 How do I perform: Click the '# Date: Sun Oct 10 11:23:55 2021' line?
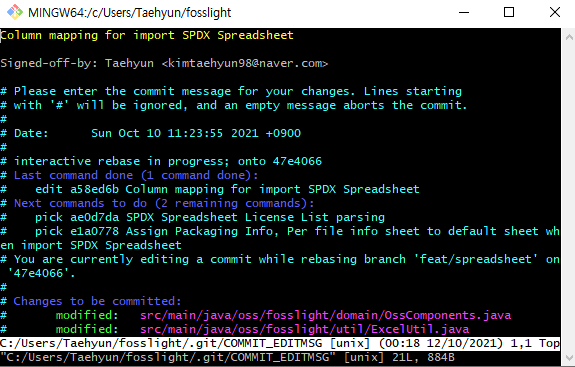[151, 133]
